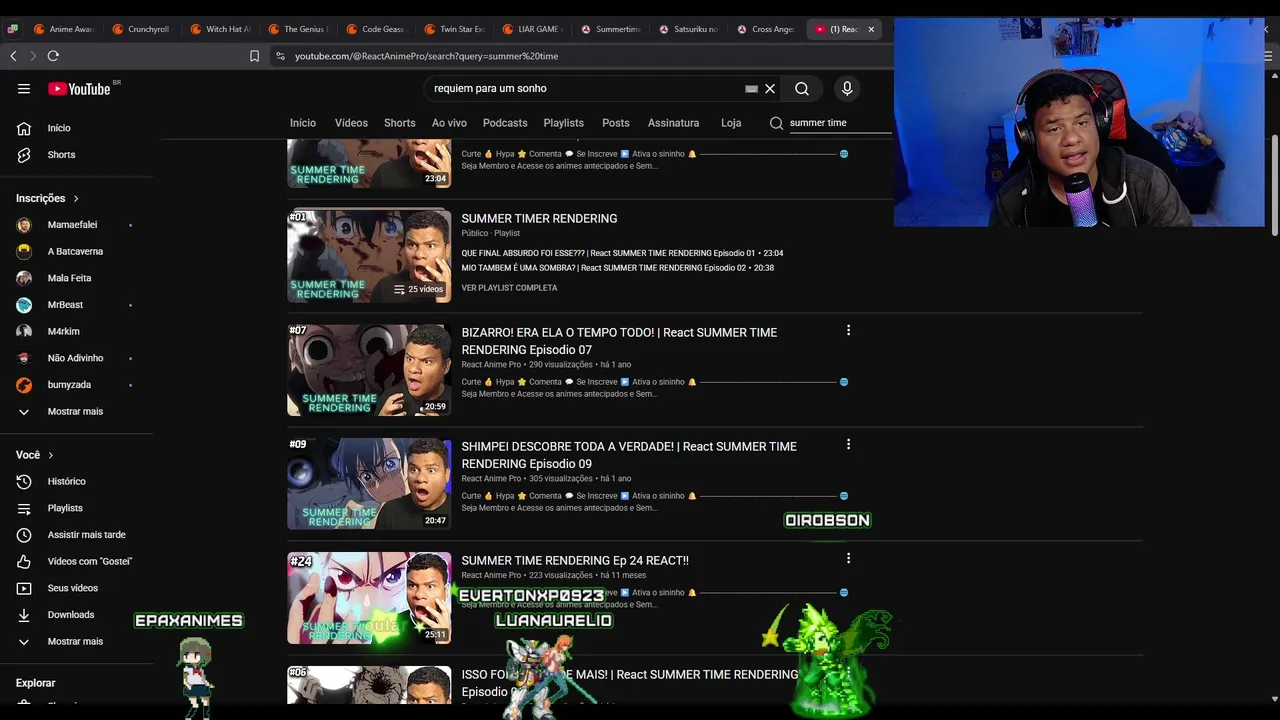Open SUMMER TIME RENDERING playlist title

pos(539,218)
